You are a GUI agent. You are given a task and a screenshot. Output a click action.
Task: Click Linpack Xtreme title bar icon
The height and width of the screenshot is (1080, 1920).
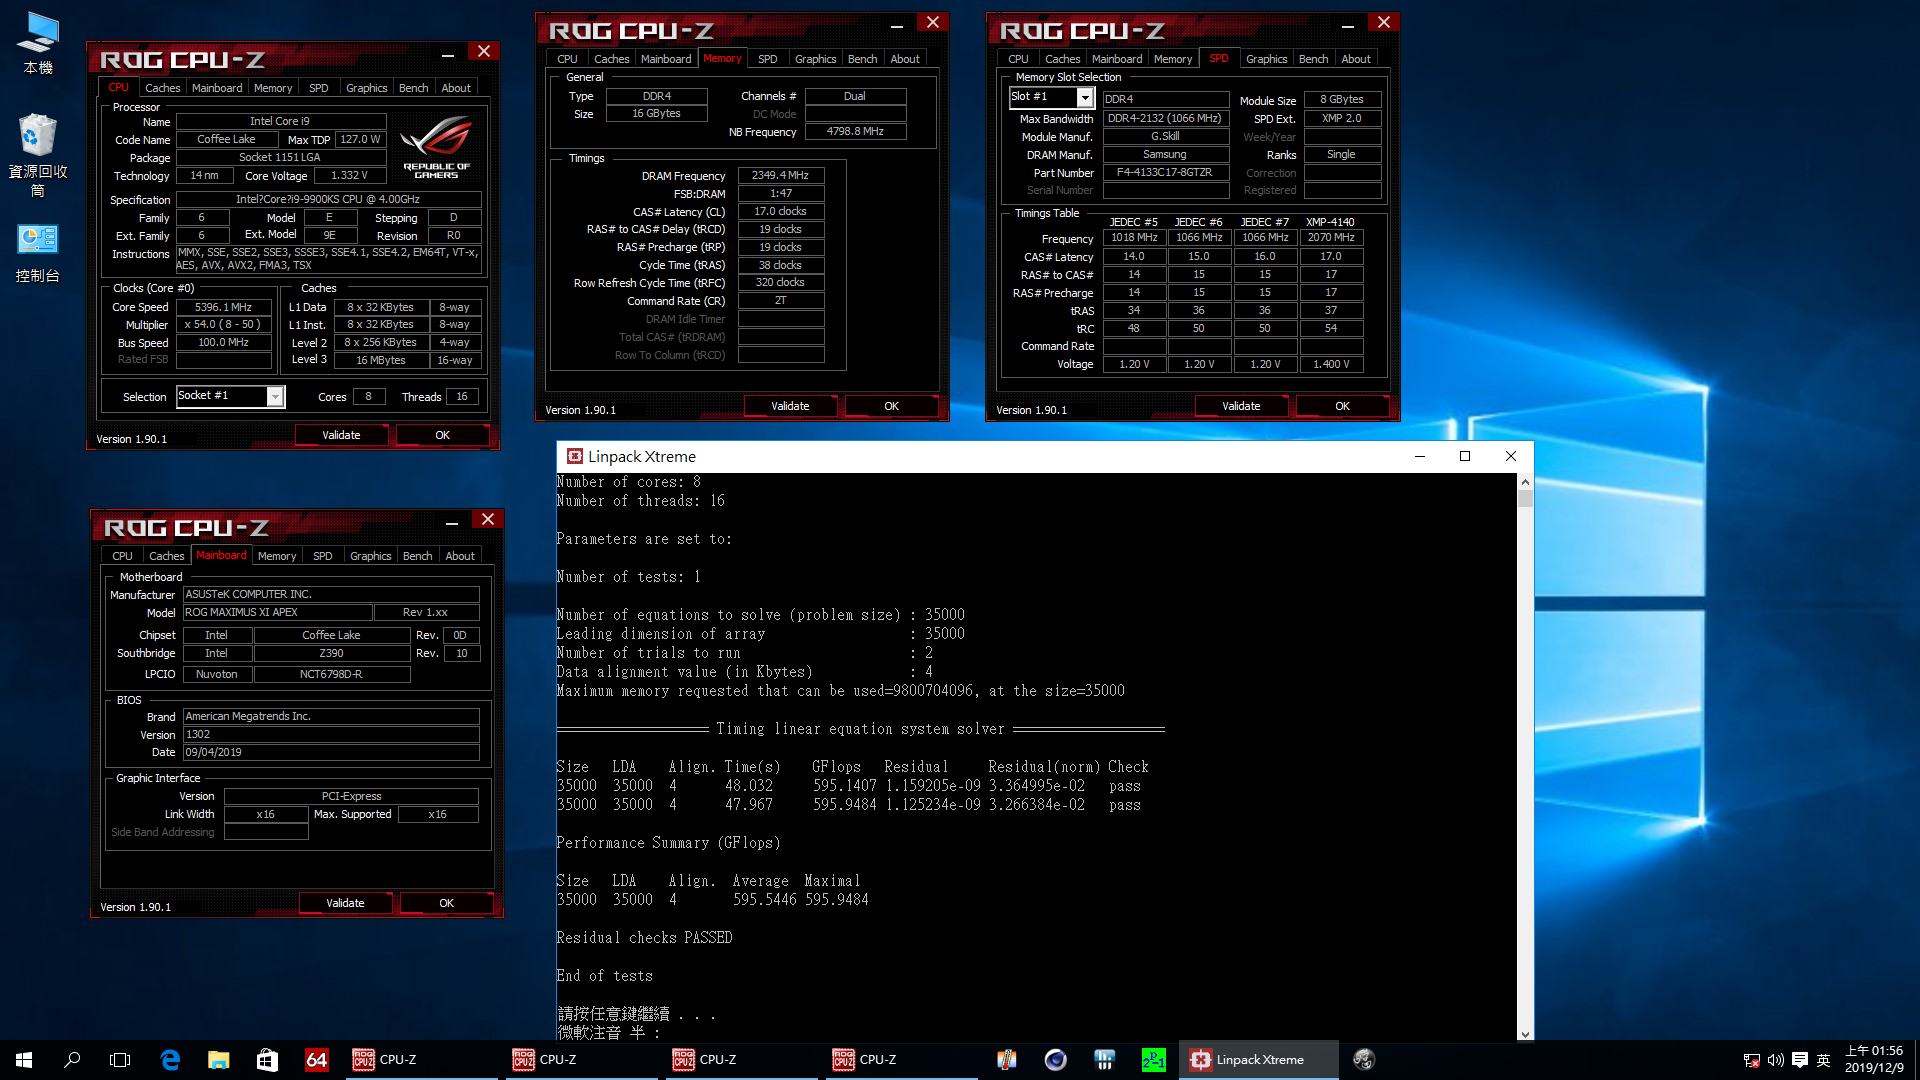[575, 456]
